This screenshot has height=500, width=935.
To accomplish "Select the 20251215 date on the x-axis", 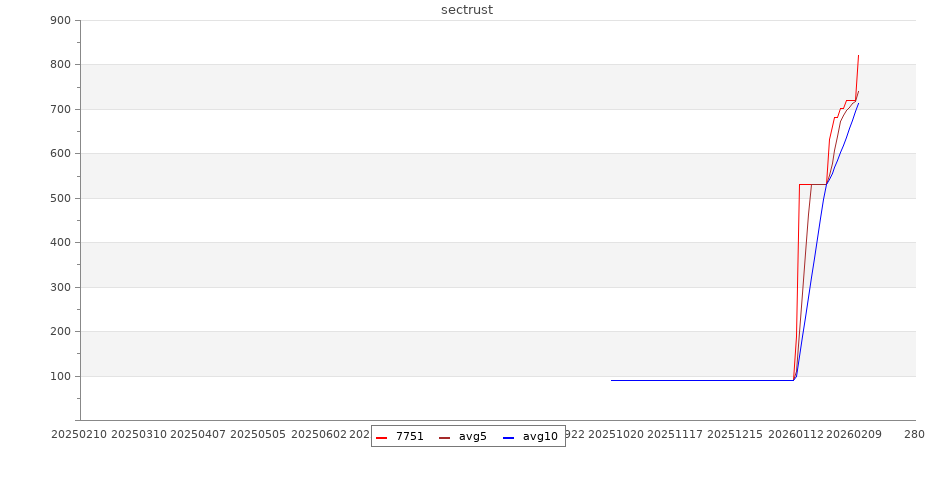I will 735,435.
